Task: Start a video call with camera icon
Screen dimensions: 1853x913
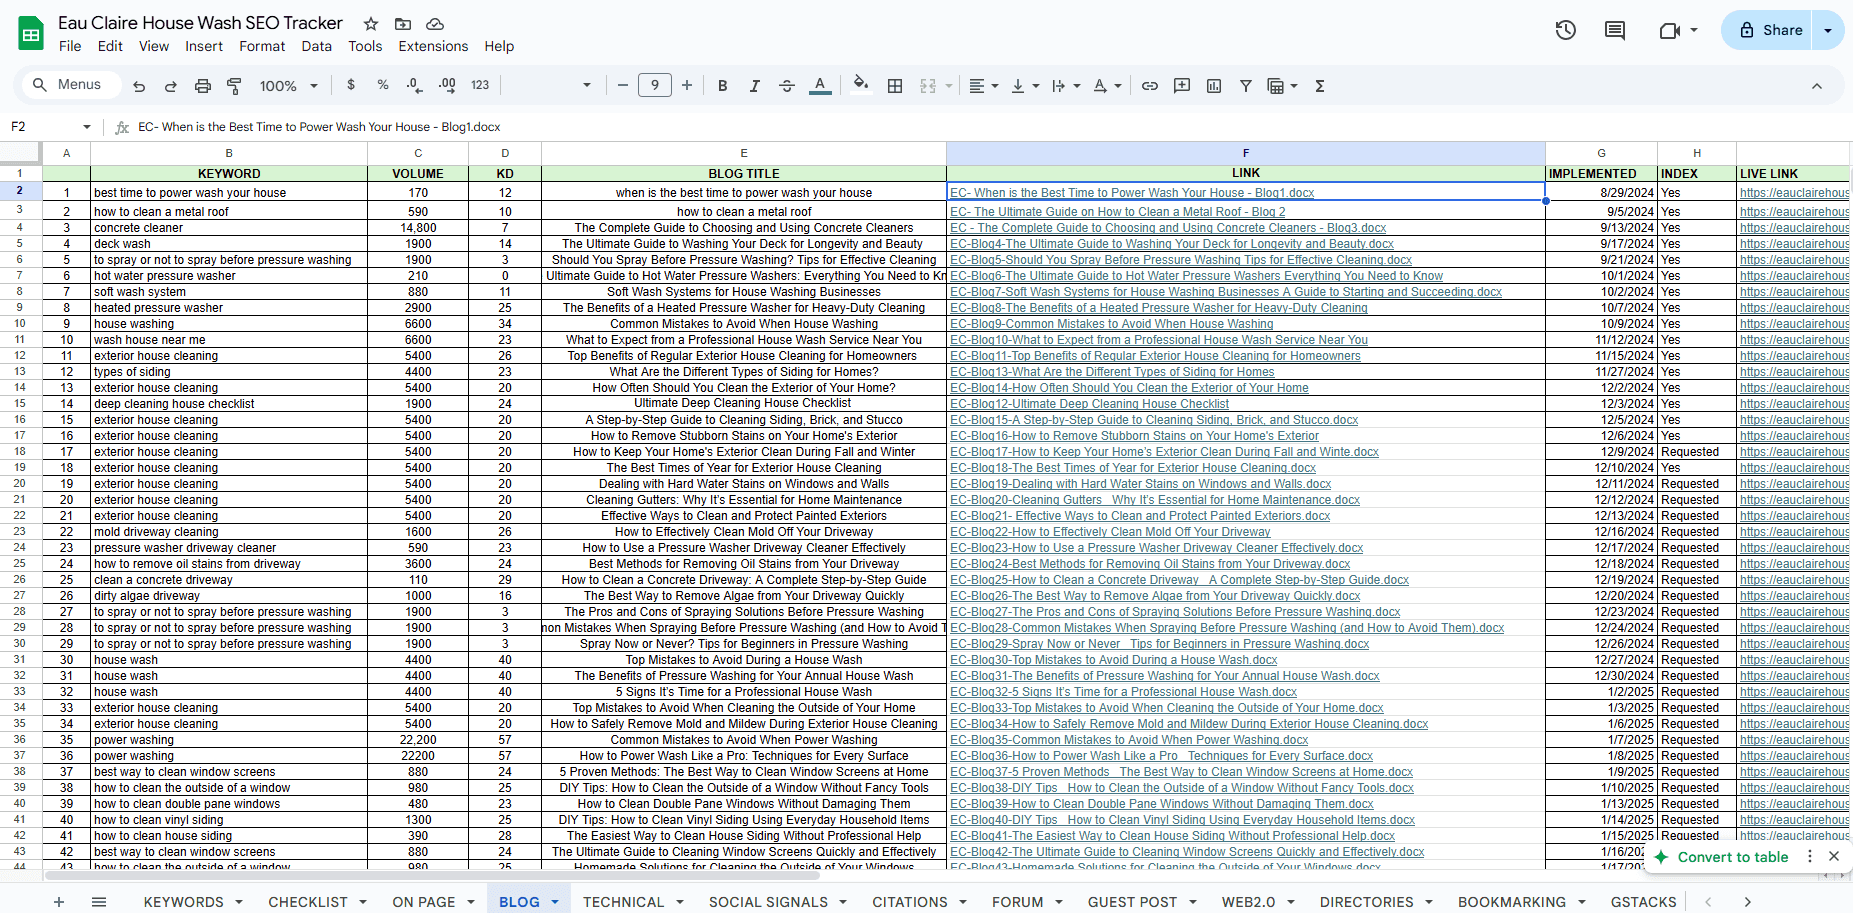Action: pos(1669,30)
